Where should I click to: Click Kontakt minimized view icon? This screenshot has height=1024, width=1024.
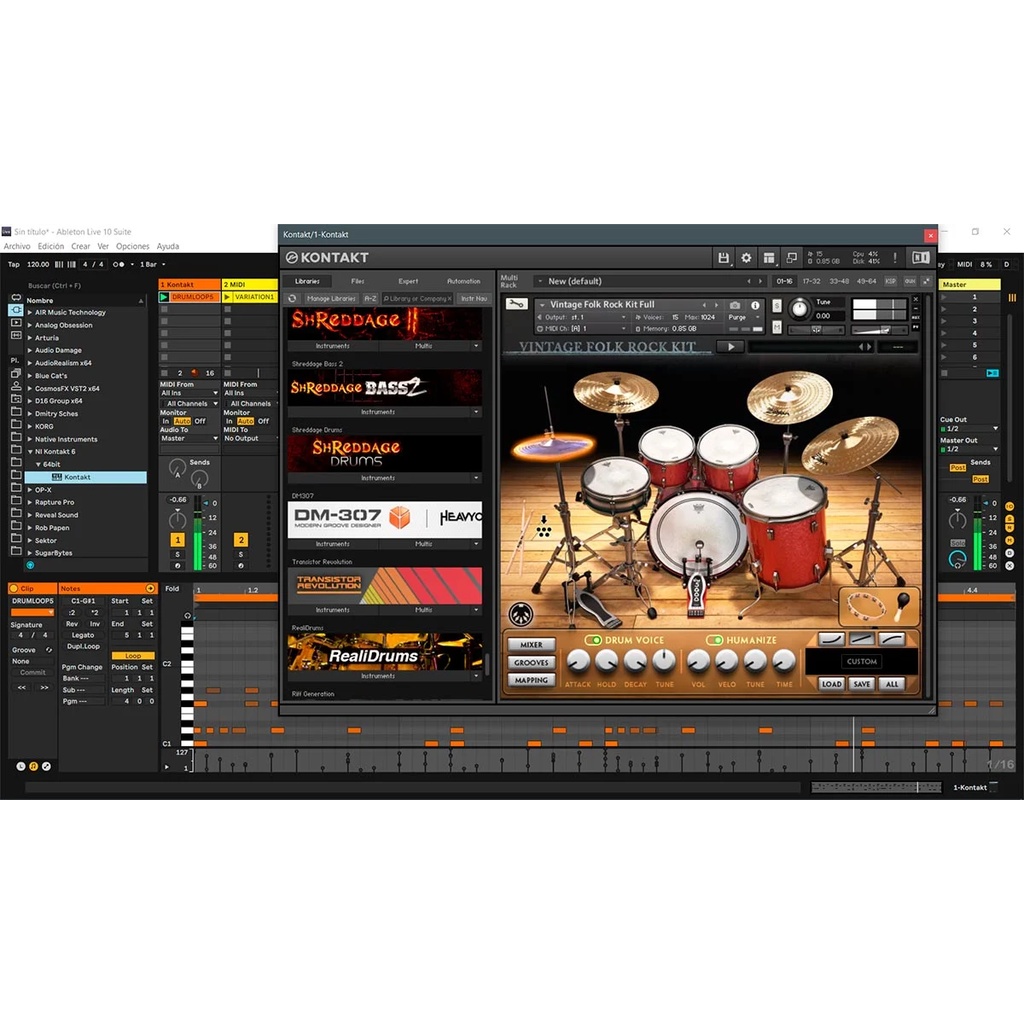pyautogui.click(x=791, y=258)
